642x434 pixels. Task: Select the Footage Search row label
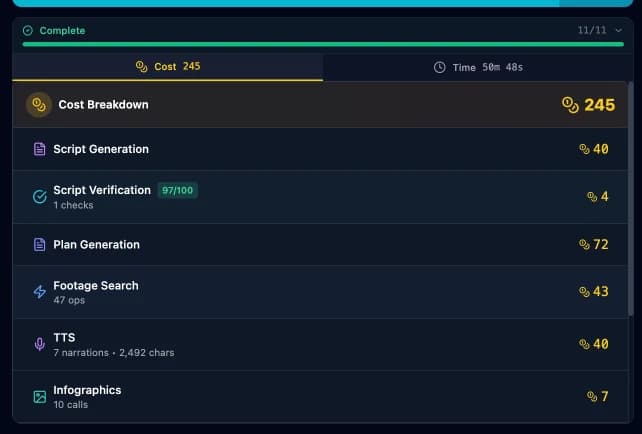(96, 285)
